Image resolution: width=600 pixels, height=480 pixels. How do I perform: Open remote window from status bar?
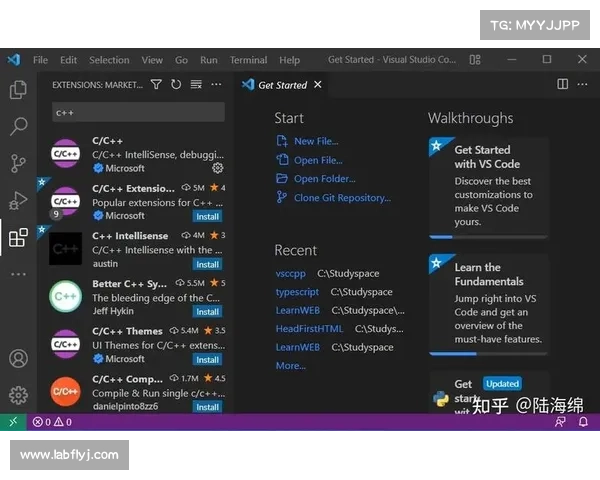click(13, 422)
